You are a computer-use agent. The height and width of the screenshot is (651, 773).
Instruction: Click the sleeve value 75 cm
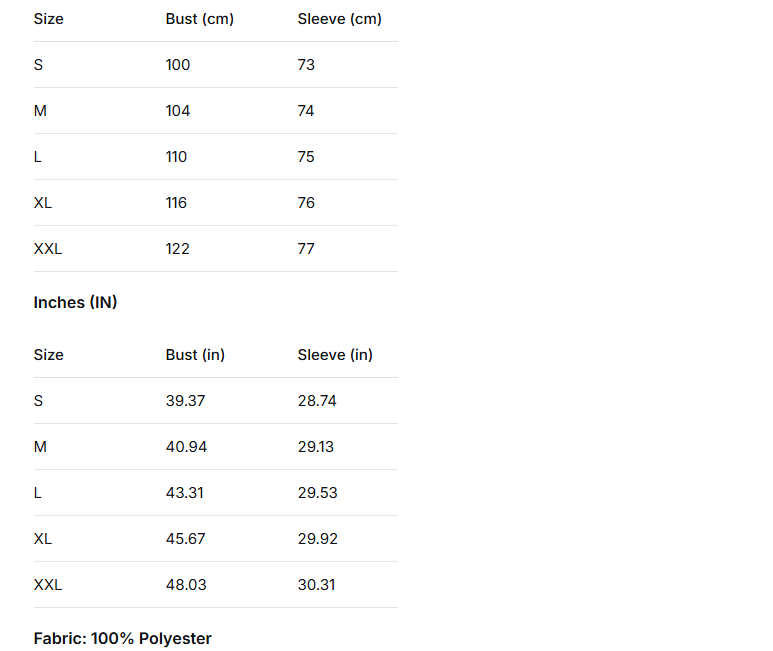pos(306,157)
